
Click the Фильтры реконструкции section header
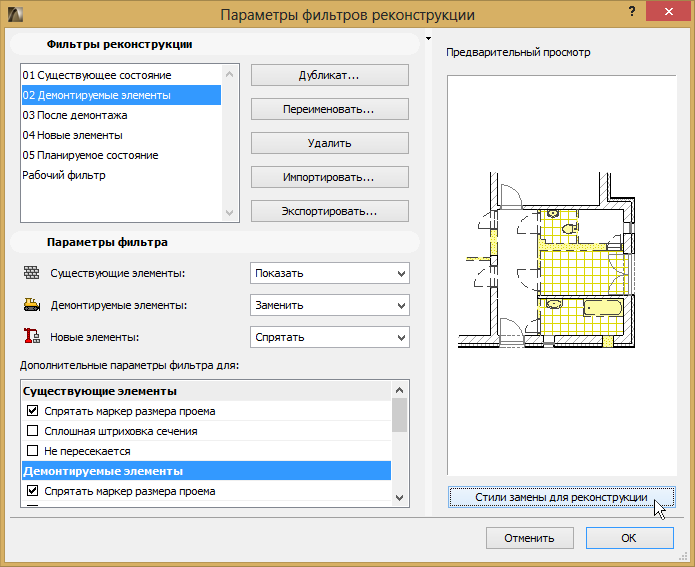pos(215,44)
